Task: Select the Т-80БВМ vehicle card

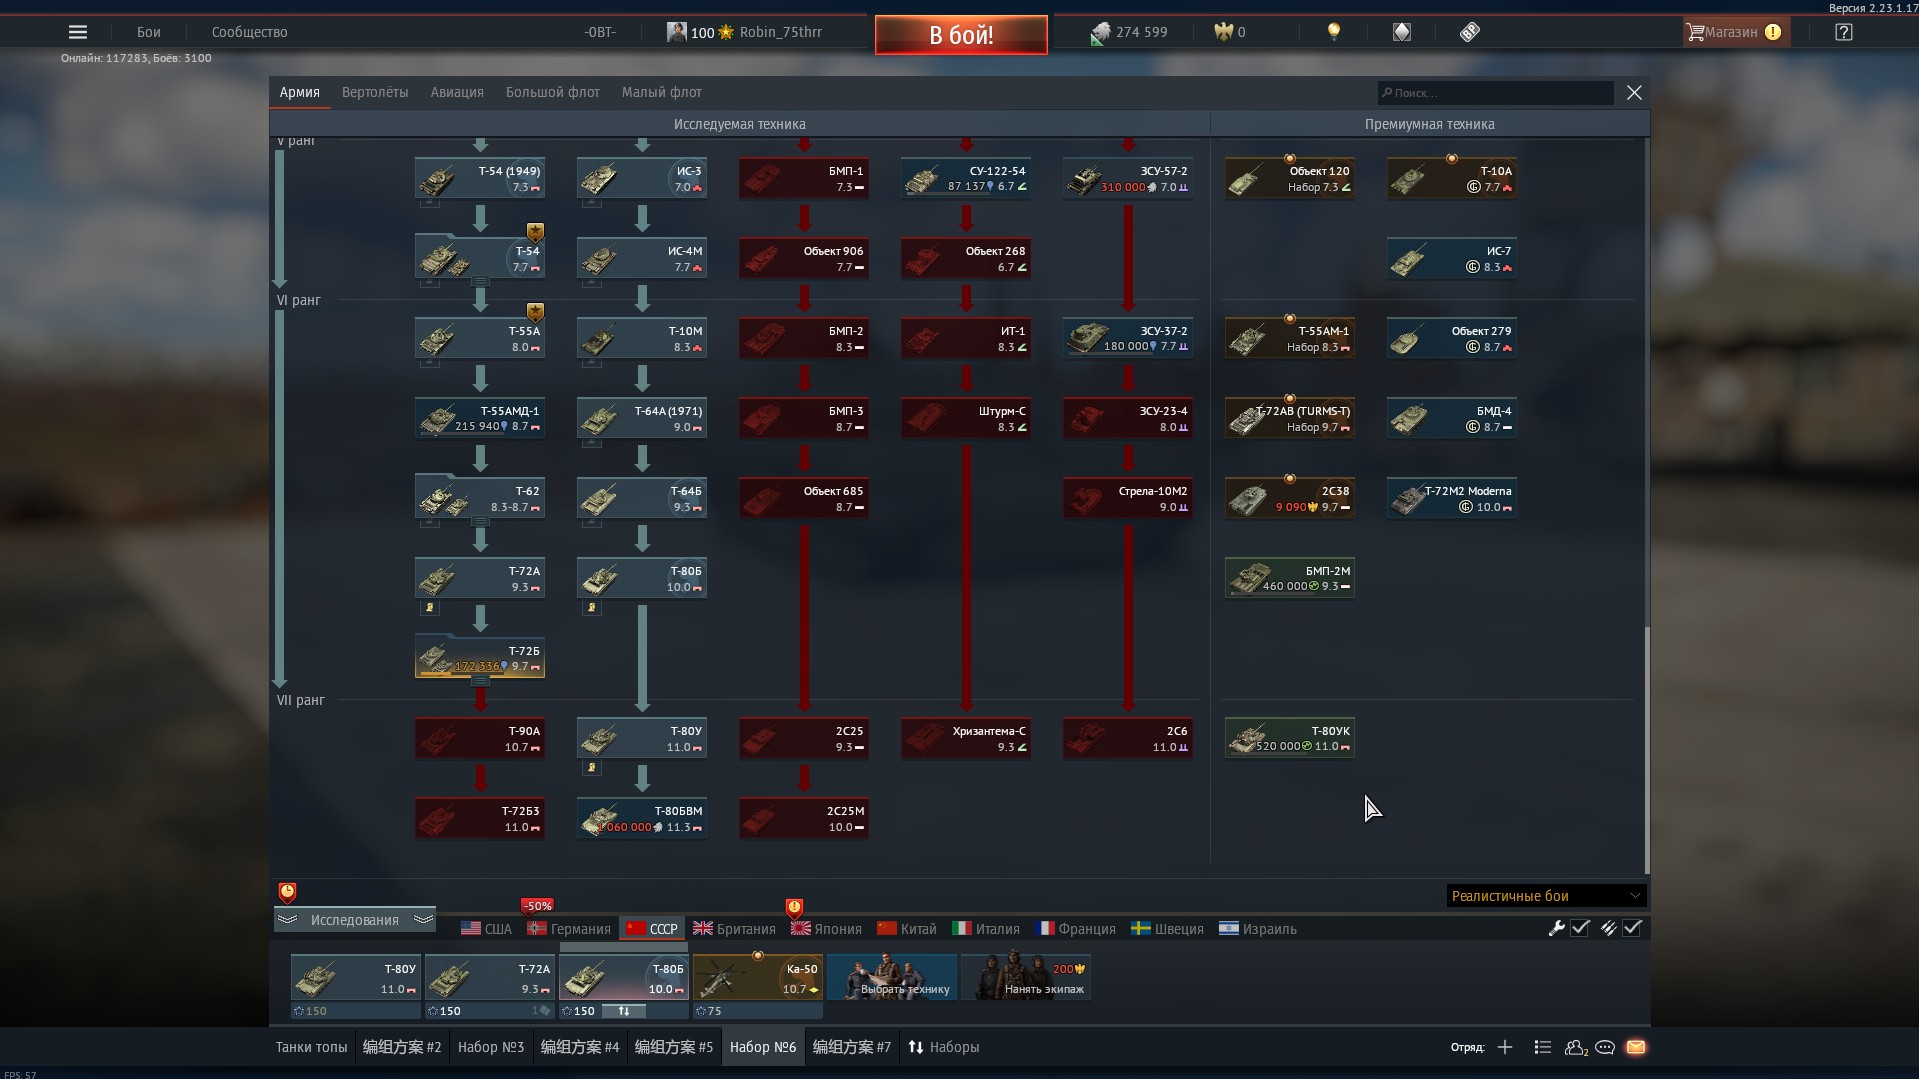Action: click(x=642, y=818)
